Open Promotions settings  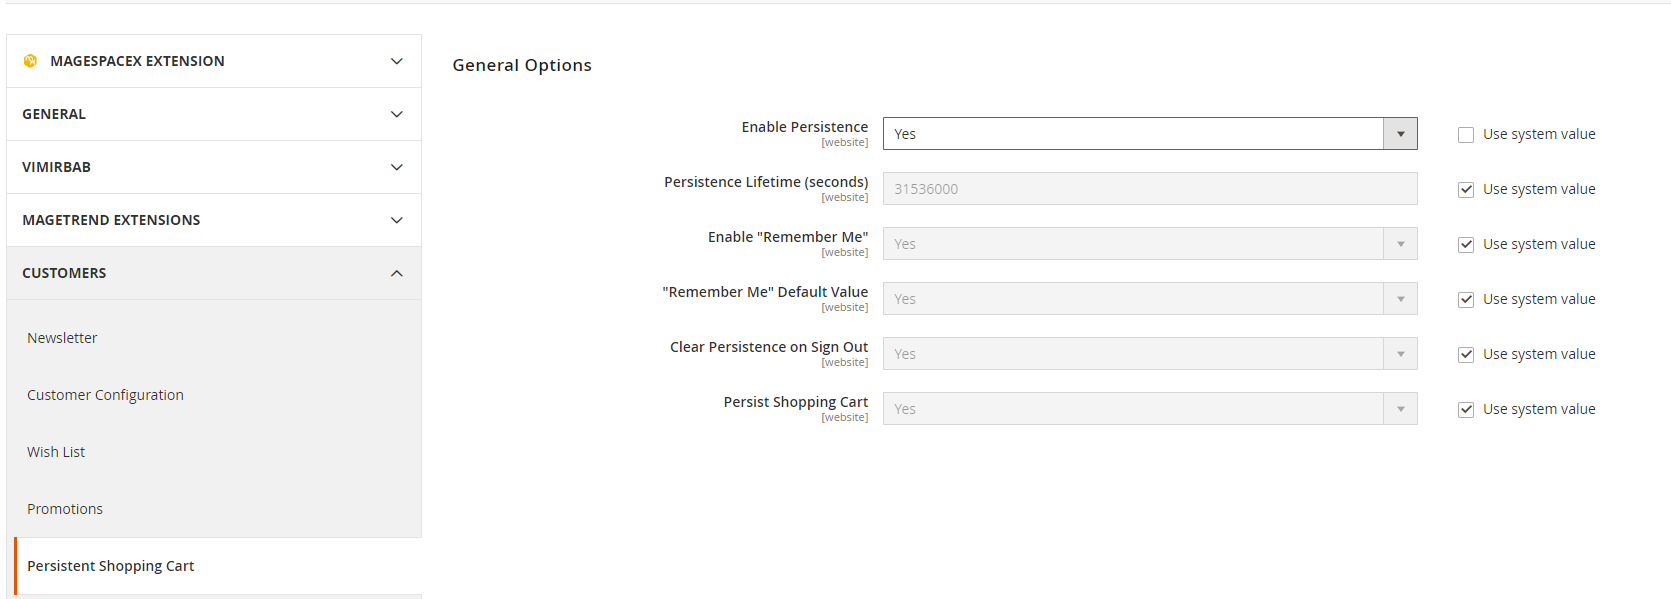pos(64,508)
